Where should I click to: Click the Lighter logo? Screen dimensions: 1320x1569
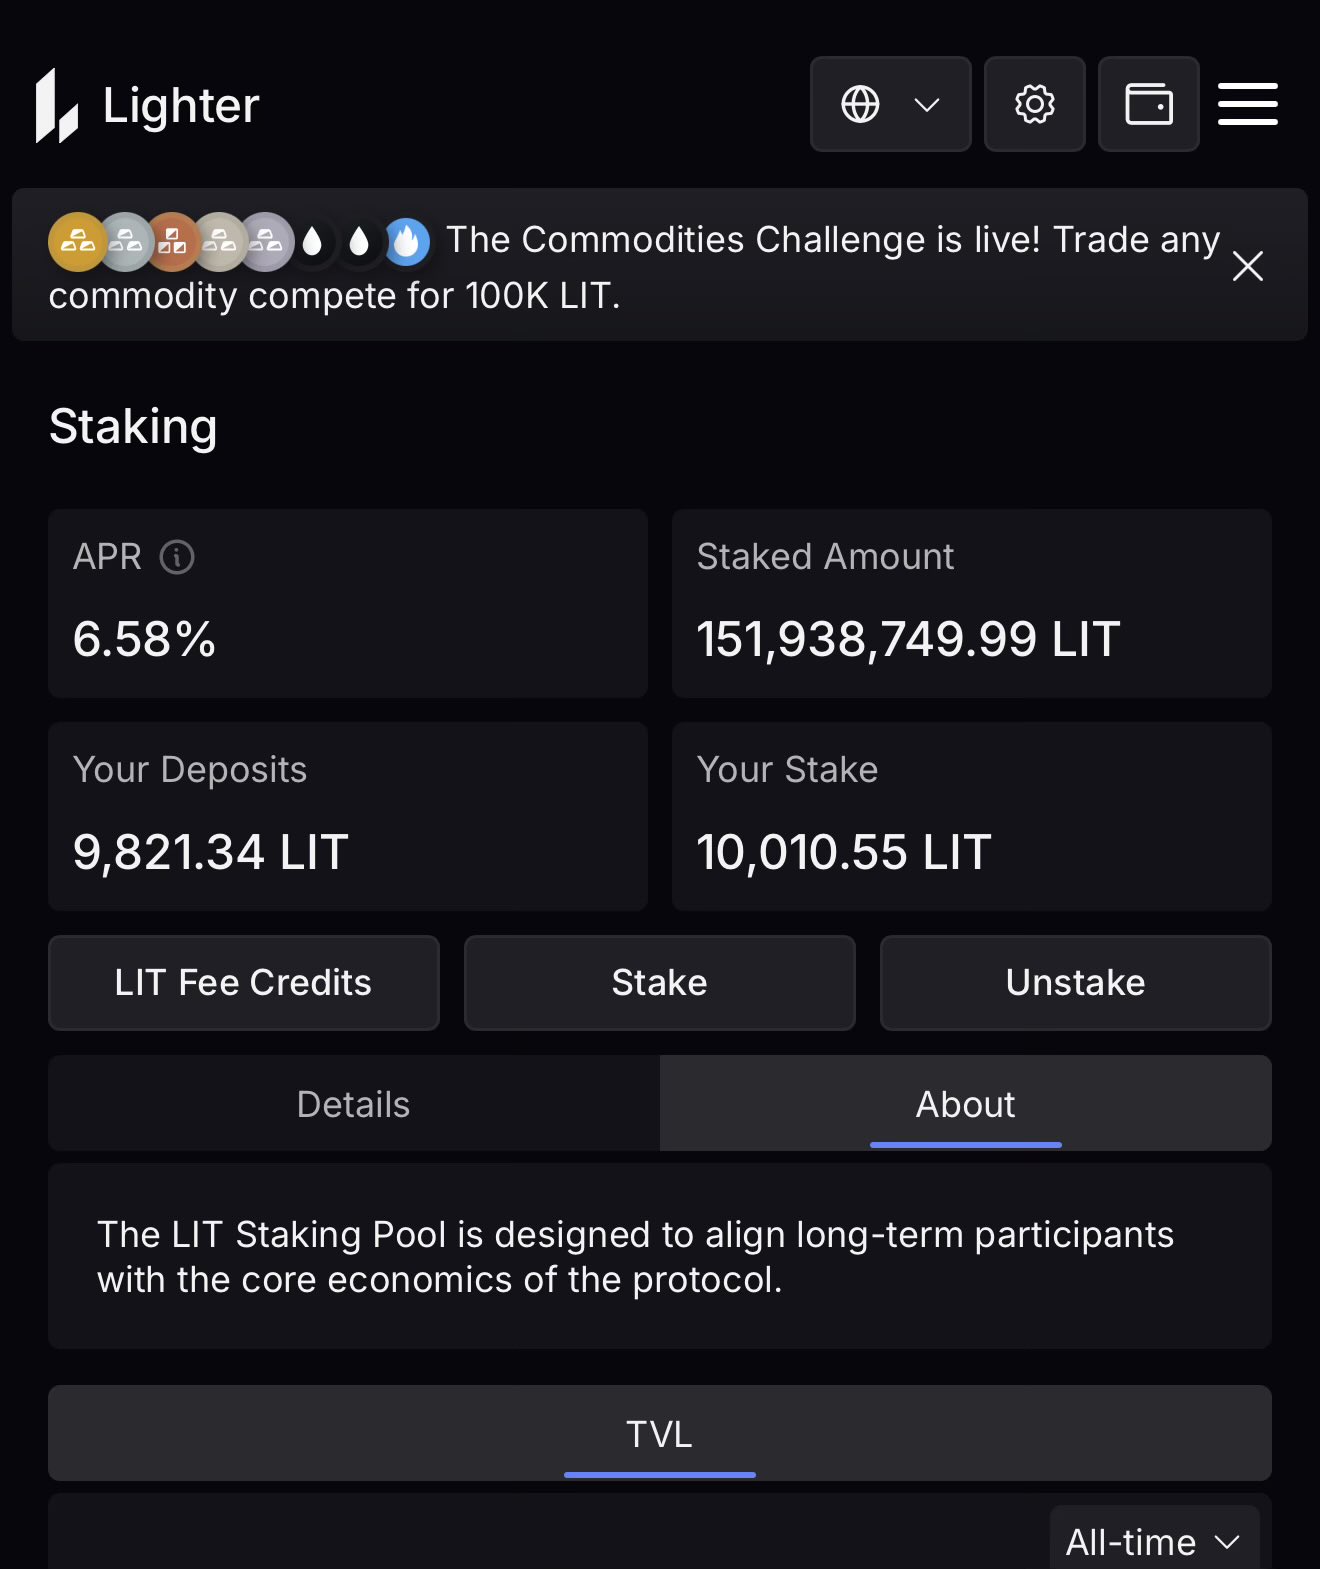click(148, 105)
